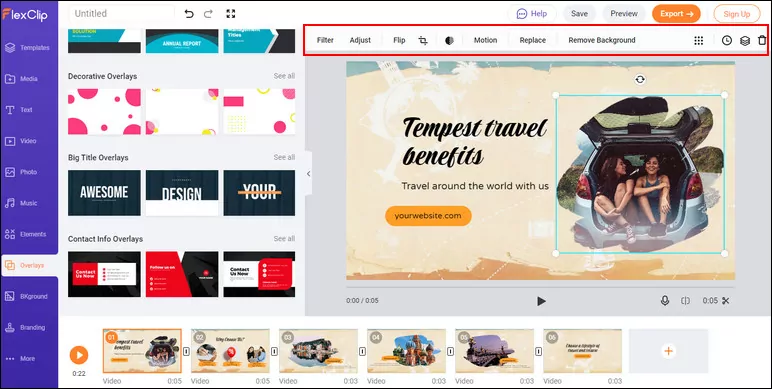Click the preview progress bar
The width and height of the screenshot is (772, 389).
[x=540, y=287]
